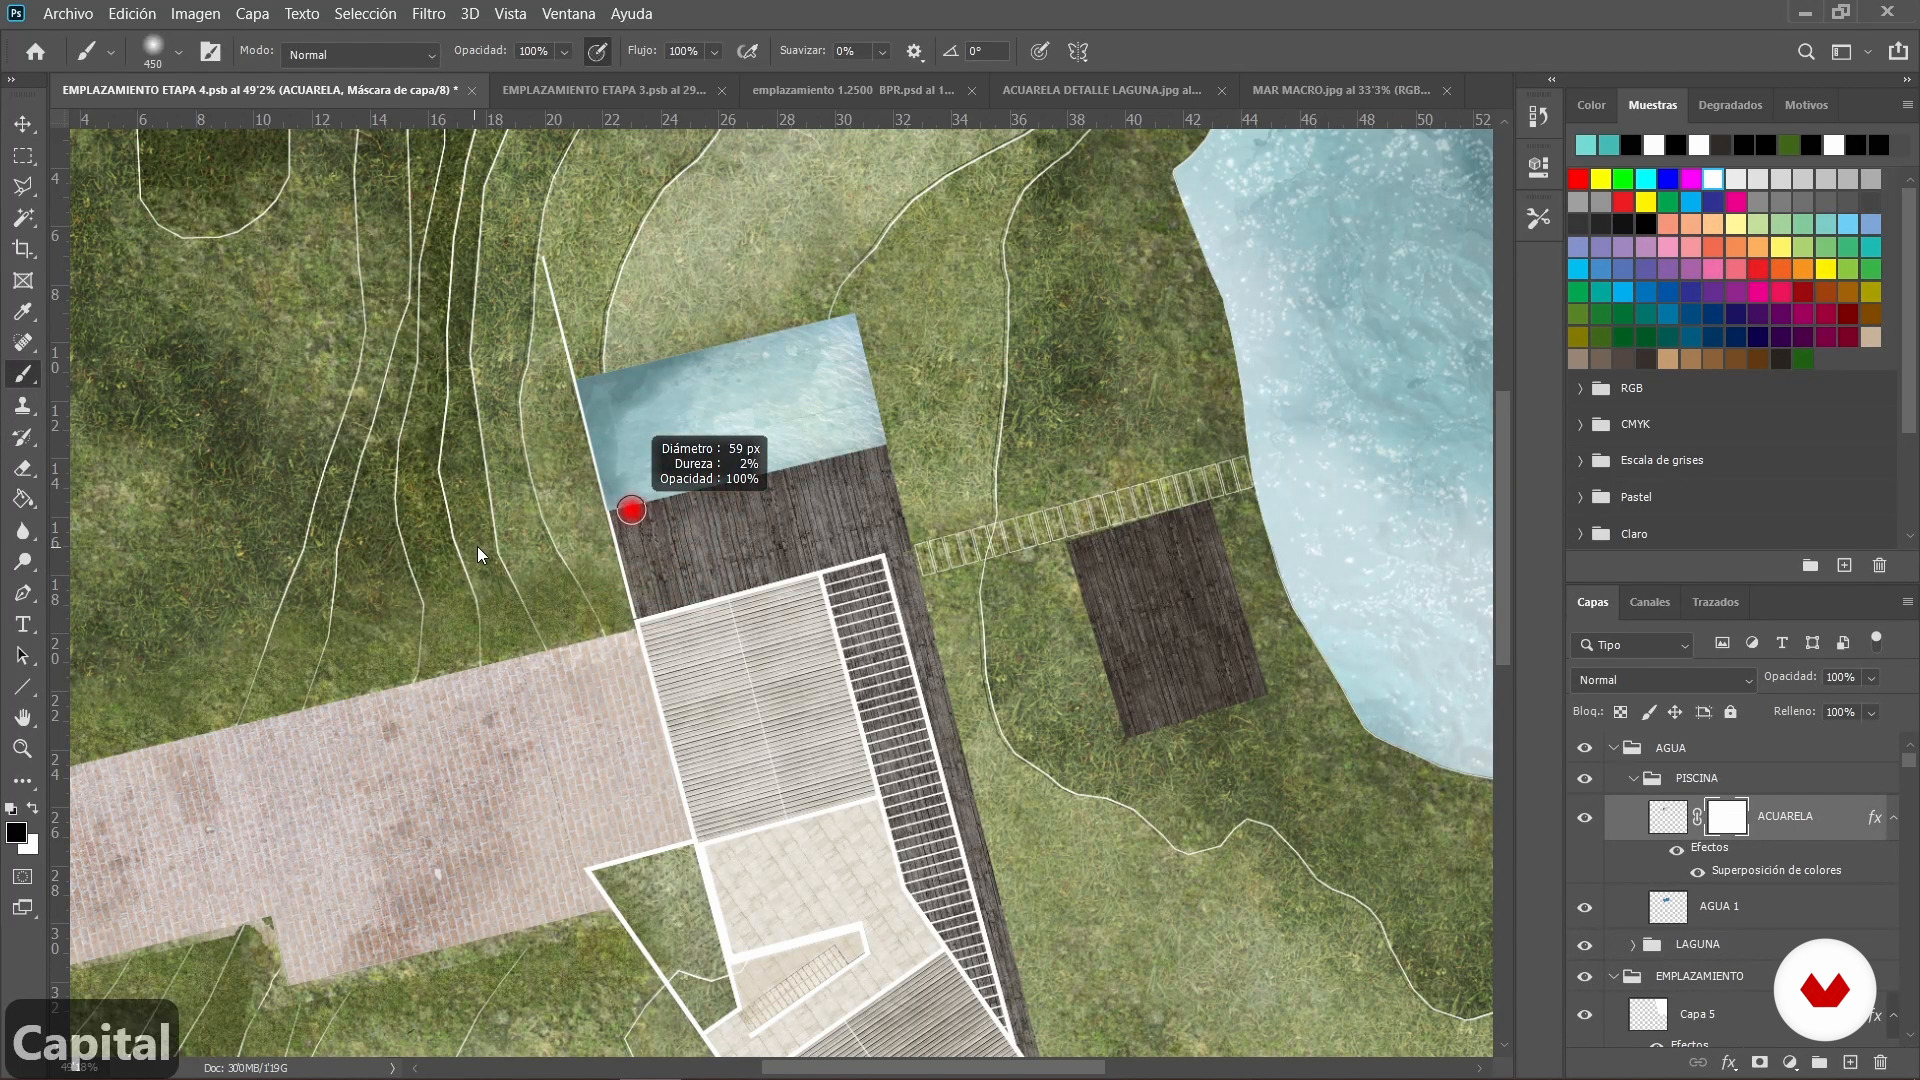Select the Healing Brush tool

click(x=23, y=343)
